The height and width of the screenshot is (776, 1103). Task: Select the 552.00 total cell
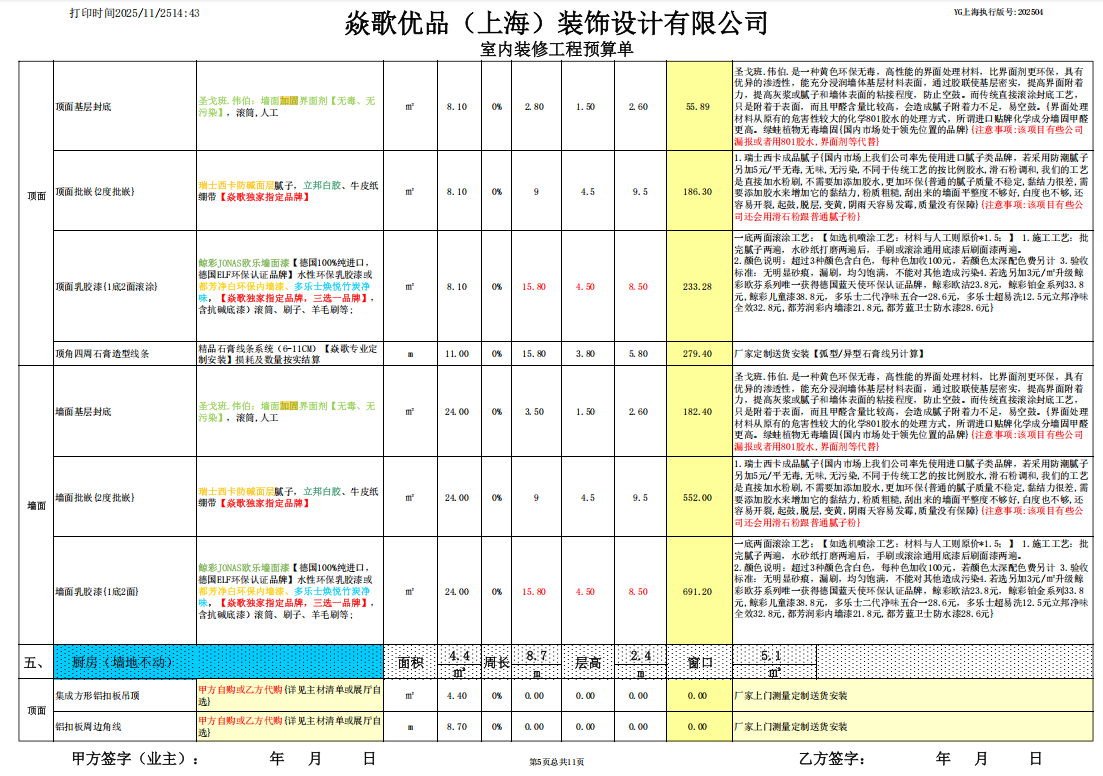[698, 497]
